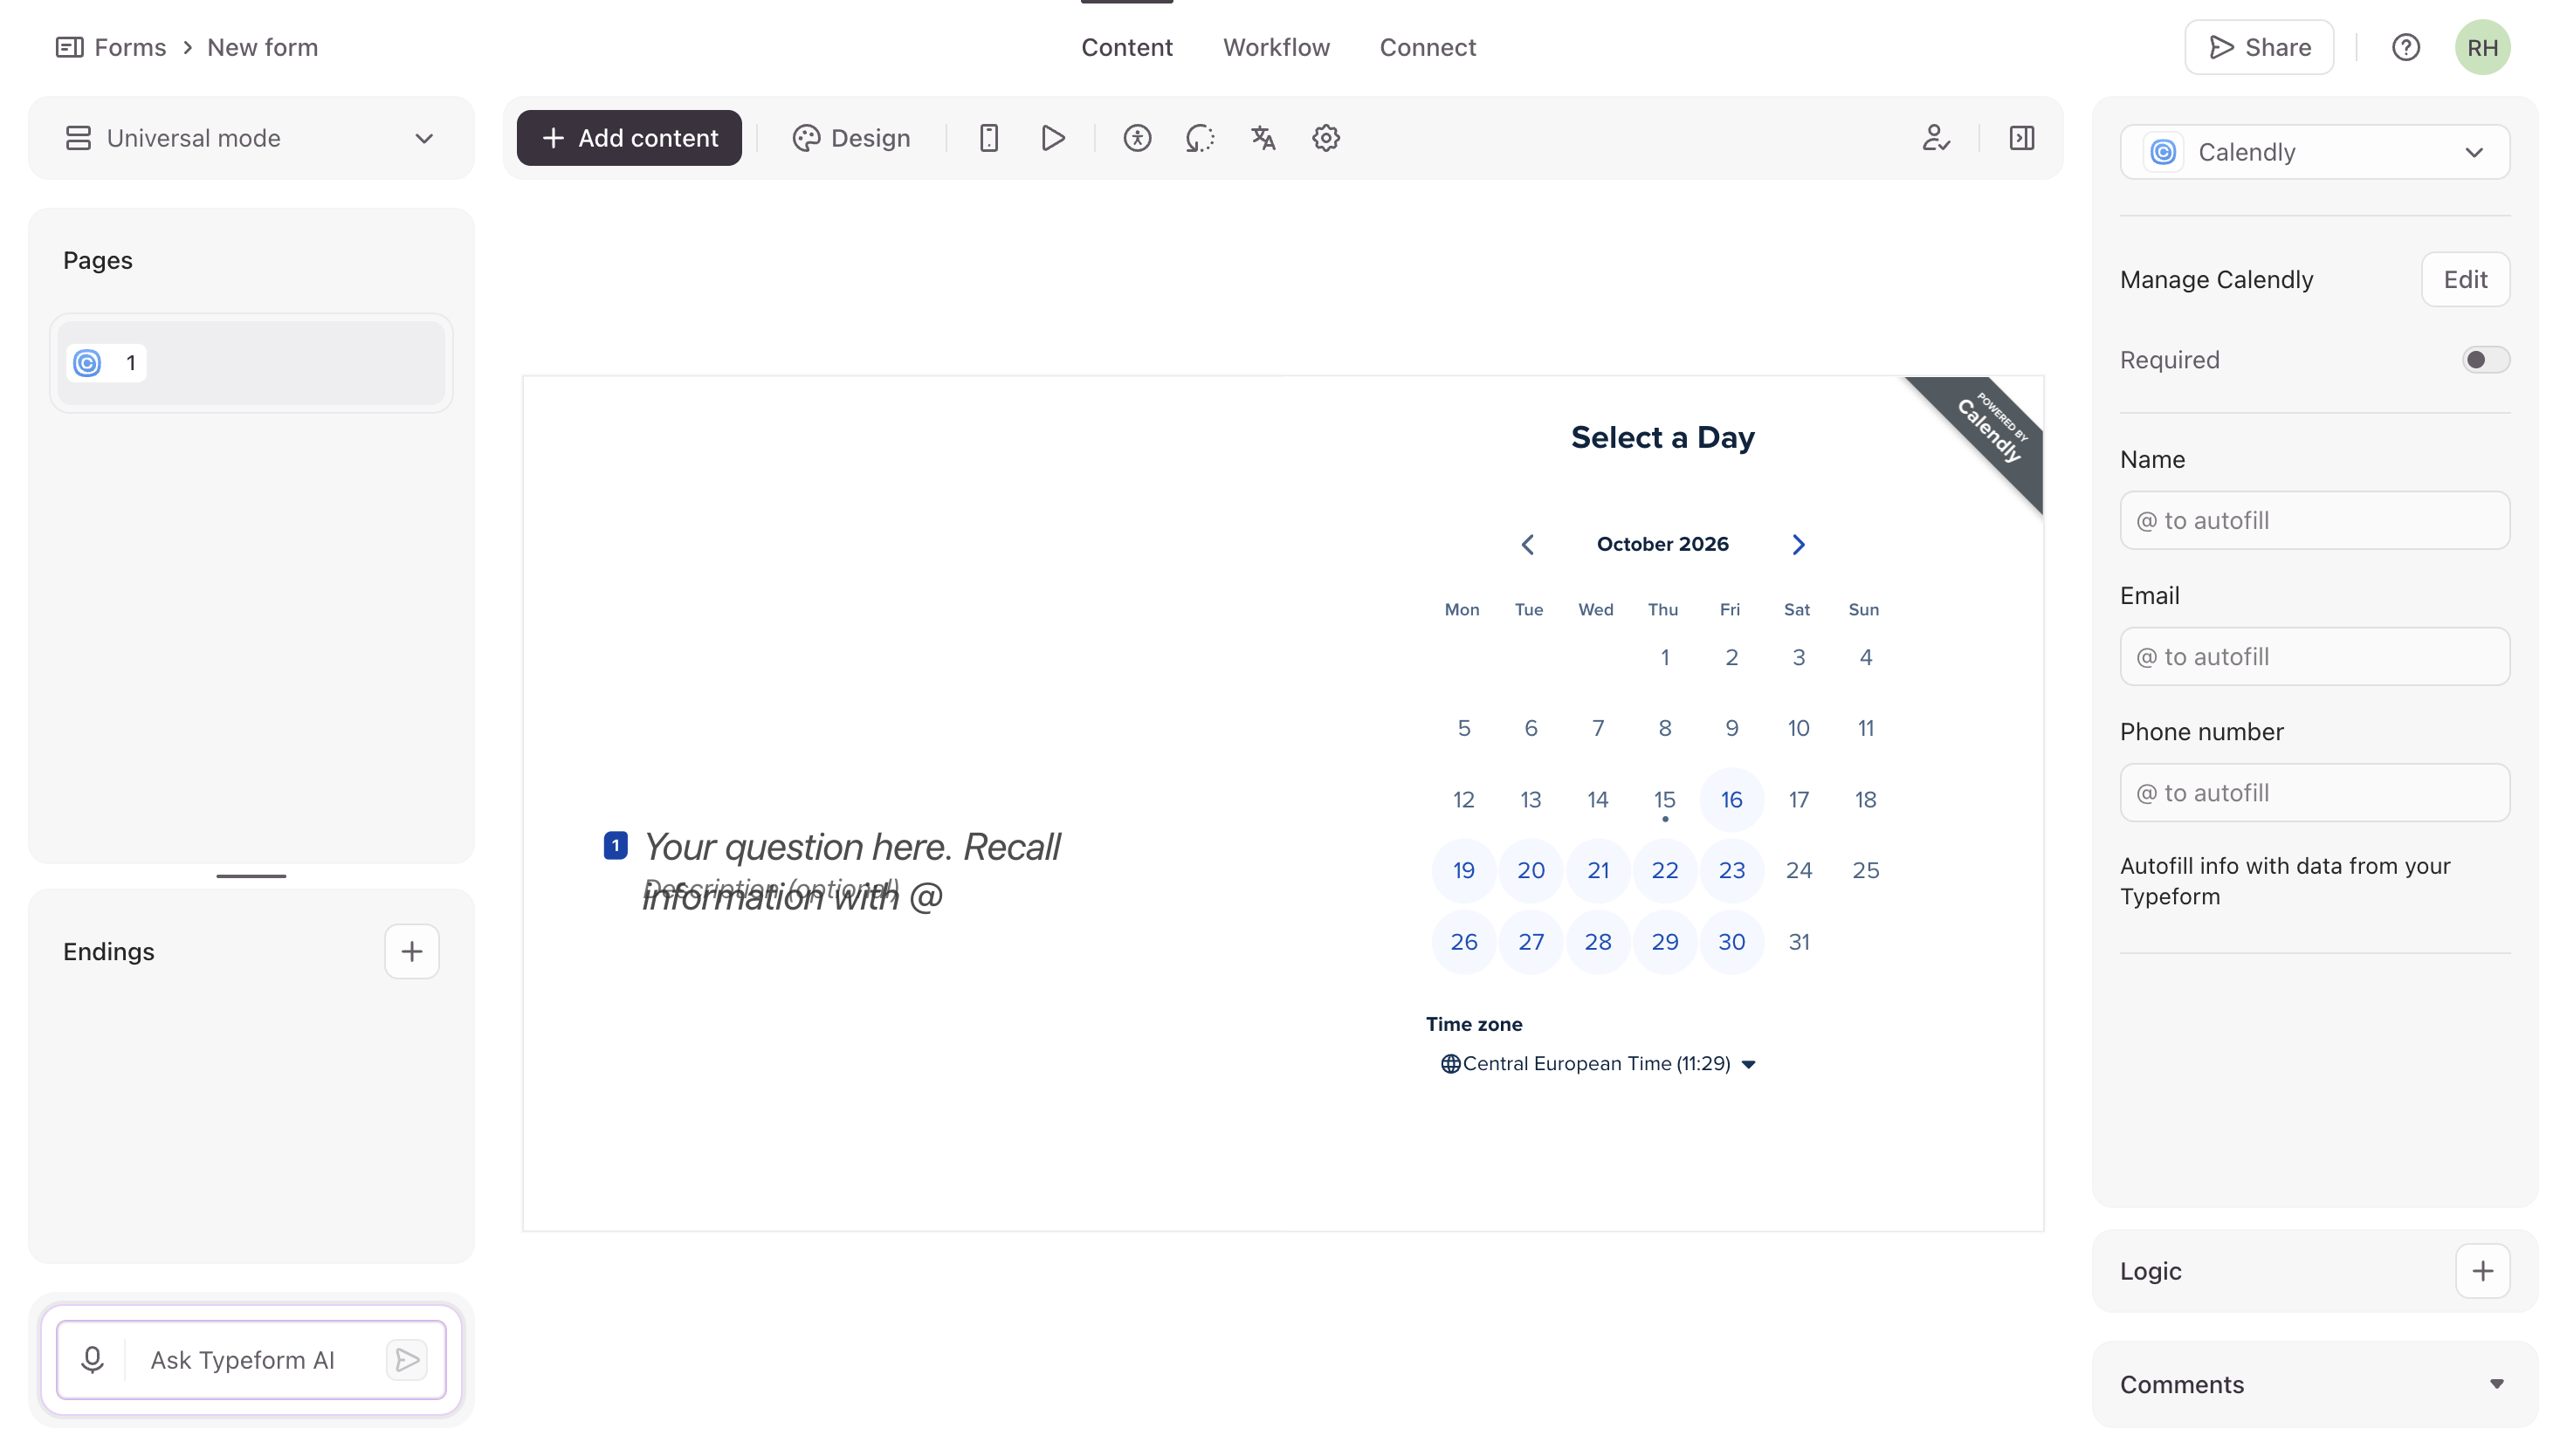The width and height of the screenshot is (2567, 1456).
Task: Collapse the right sidebar panel icon
Action: point(2022,138)
